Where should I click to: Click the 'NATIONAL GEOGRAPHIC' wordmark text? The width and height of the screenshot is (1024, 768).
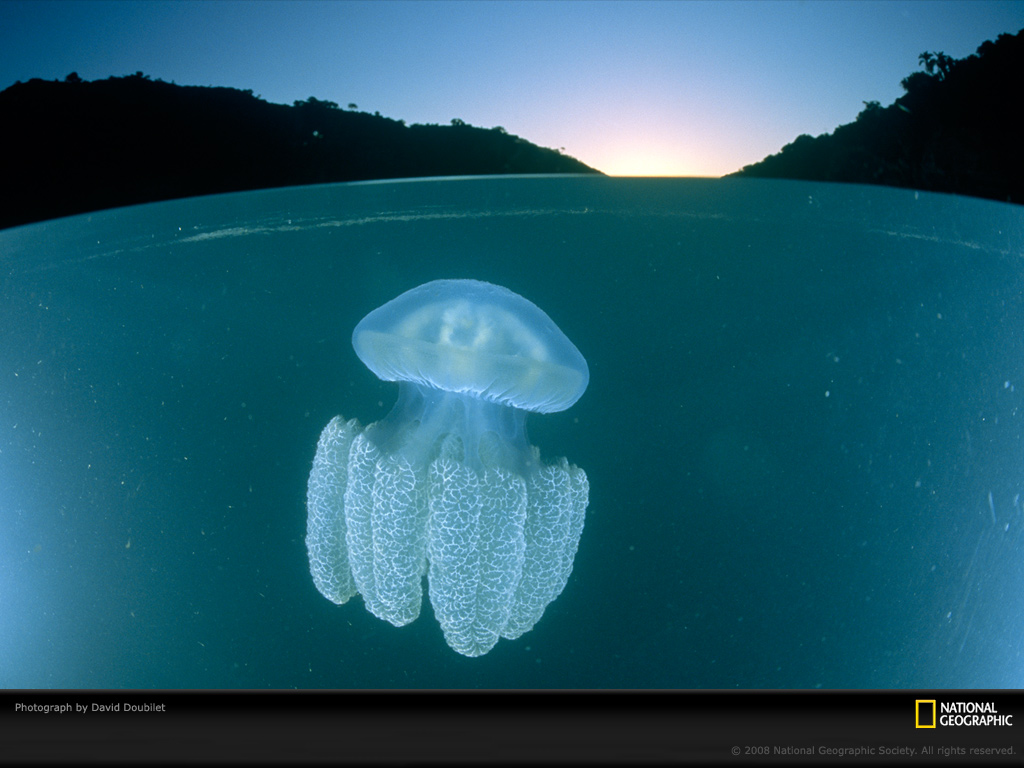pos(976,714)
